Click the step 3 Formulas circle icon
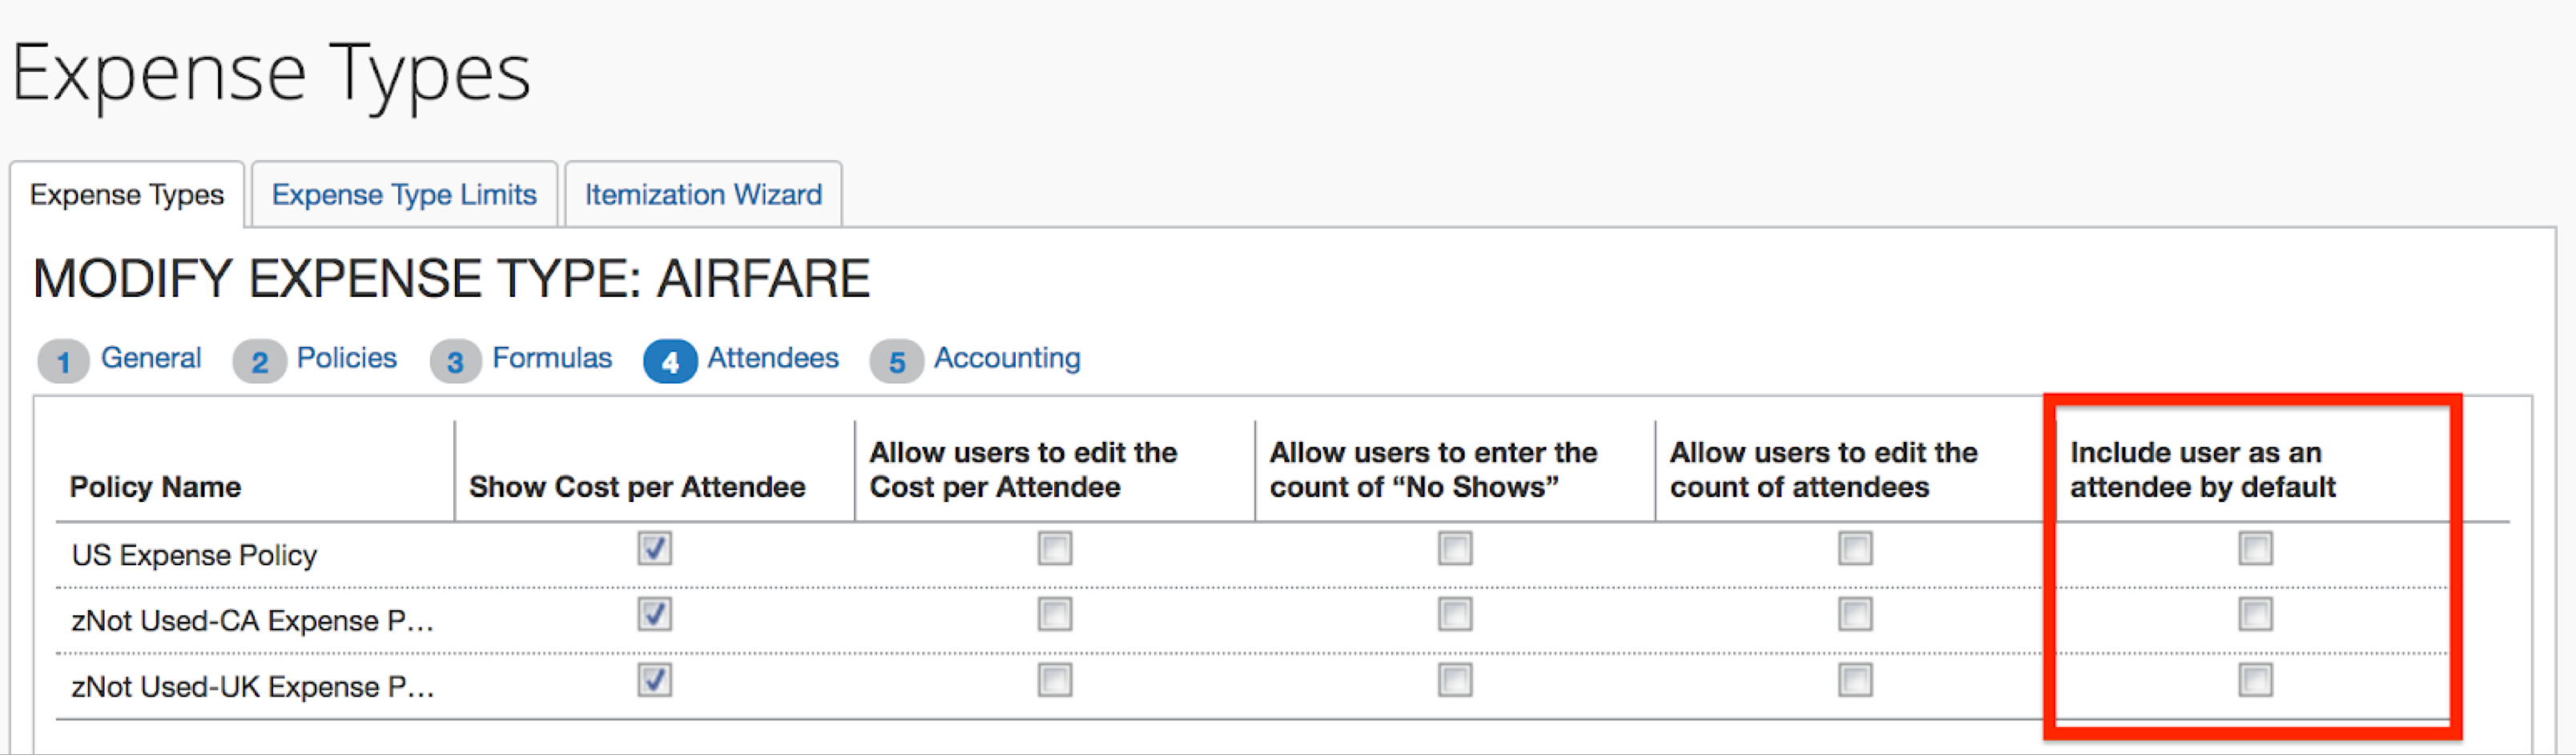This screenshot has width=2576, height=755. pos(455,362)
